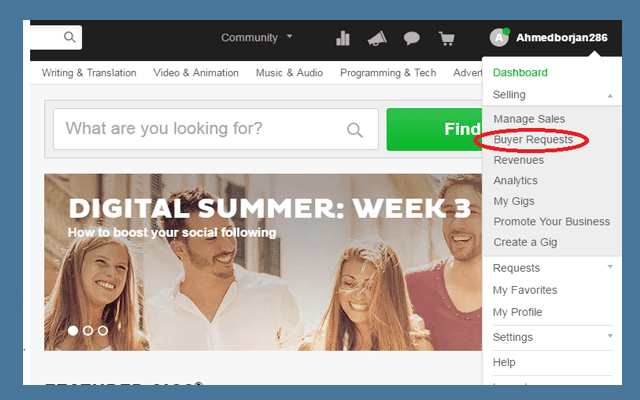Select the second carousel dot
Viewport: 640px width, 400px height.
88,330
